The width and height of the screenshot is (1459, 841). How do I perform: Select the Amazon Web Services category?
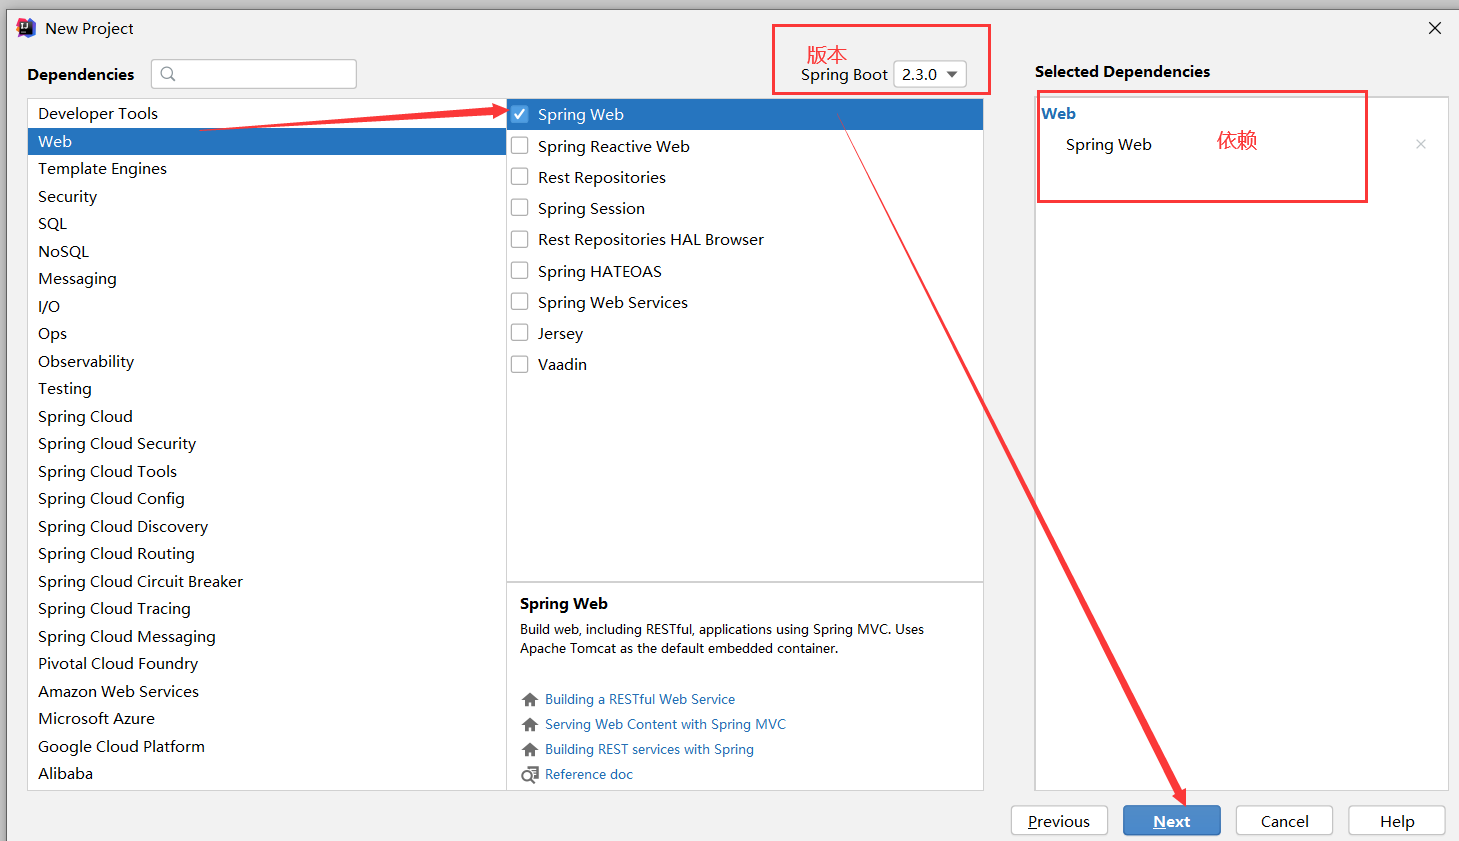pyautogui.click(x=267, y=691)
